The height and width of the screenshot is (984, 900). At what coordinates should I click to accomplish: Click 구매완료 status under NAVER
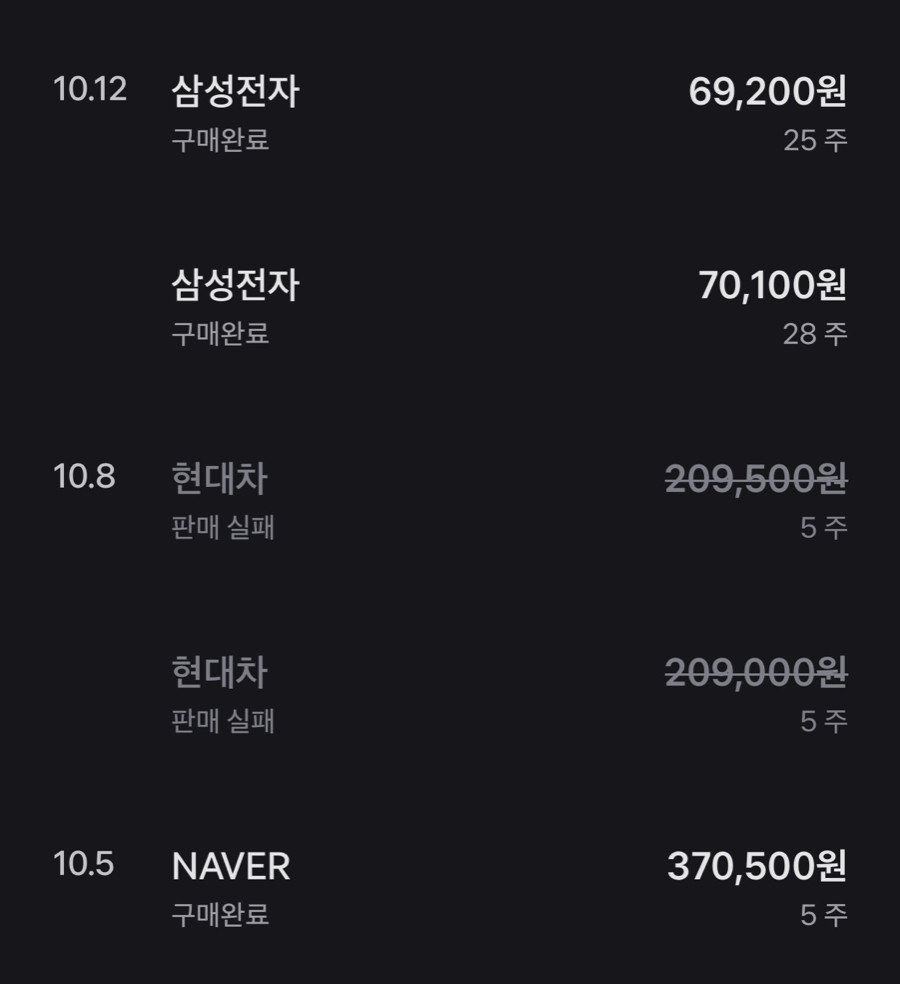220,915
